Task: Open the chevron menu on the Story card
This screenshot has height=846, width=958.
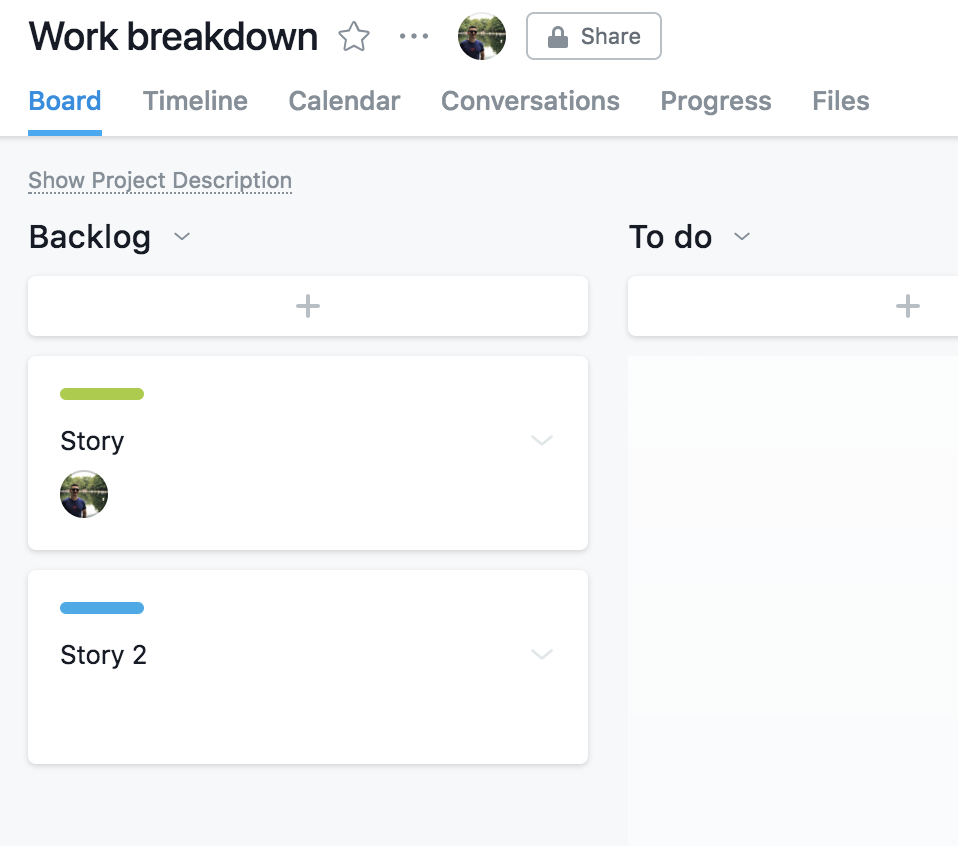Action: coord(541,440)
